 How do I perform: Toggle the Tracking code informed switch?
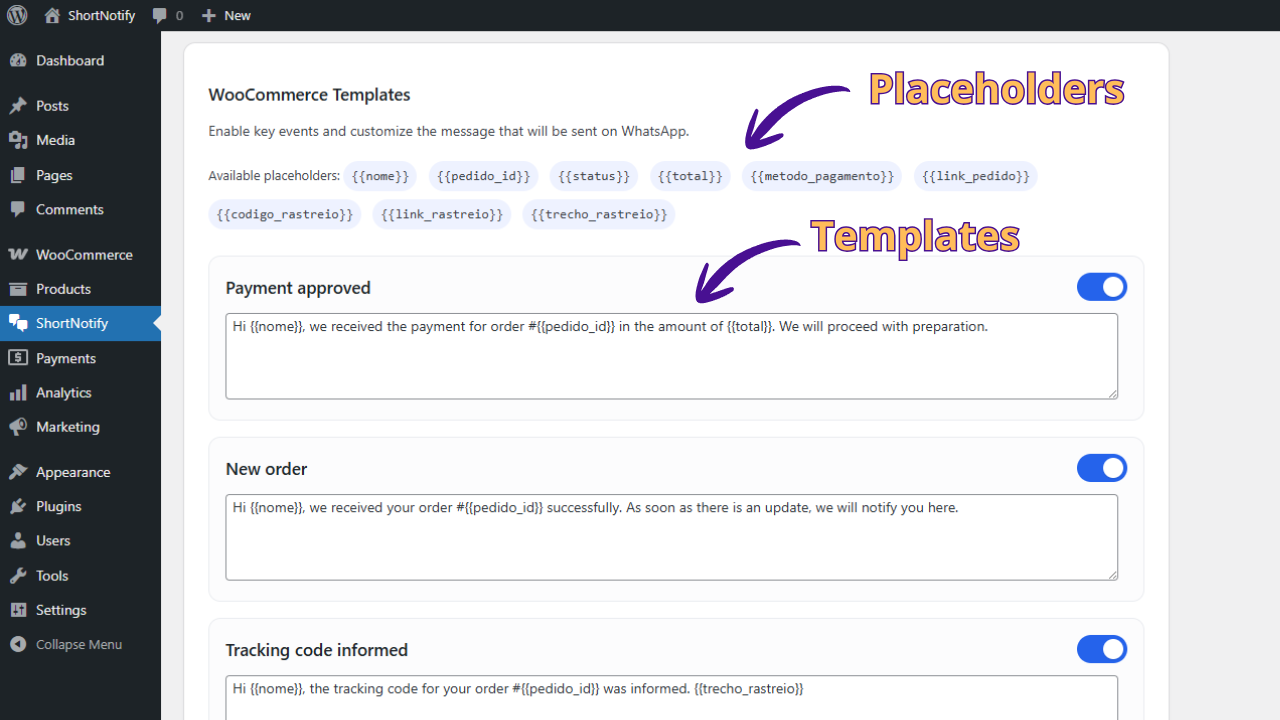click(x=1101, y=649)
